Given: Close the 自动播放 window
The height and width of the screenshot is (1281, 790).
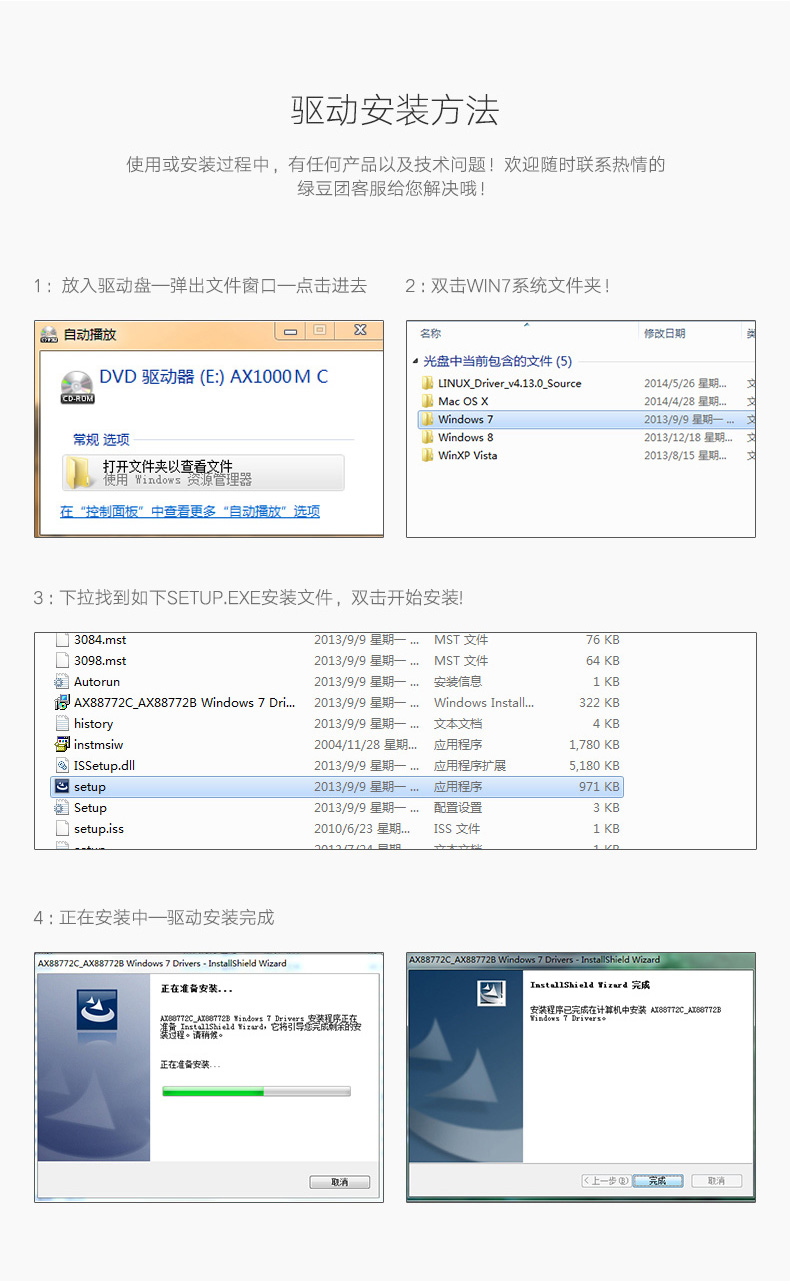Looking at the screenshot, I should coord(360,330).
